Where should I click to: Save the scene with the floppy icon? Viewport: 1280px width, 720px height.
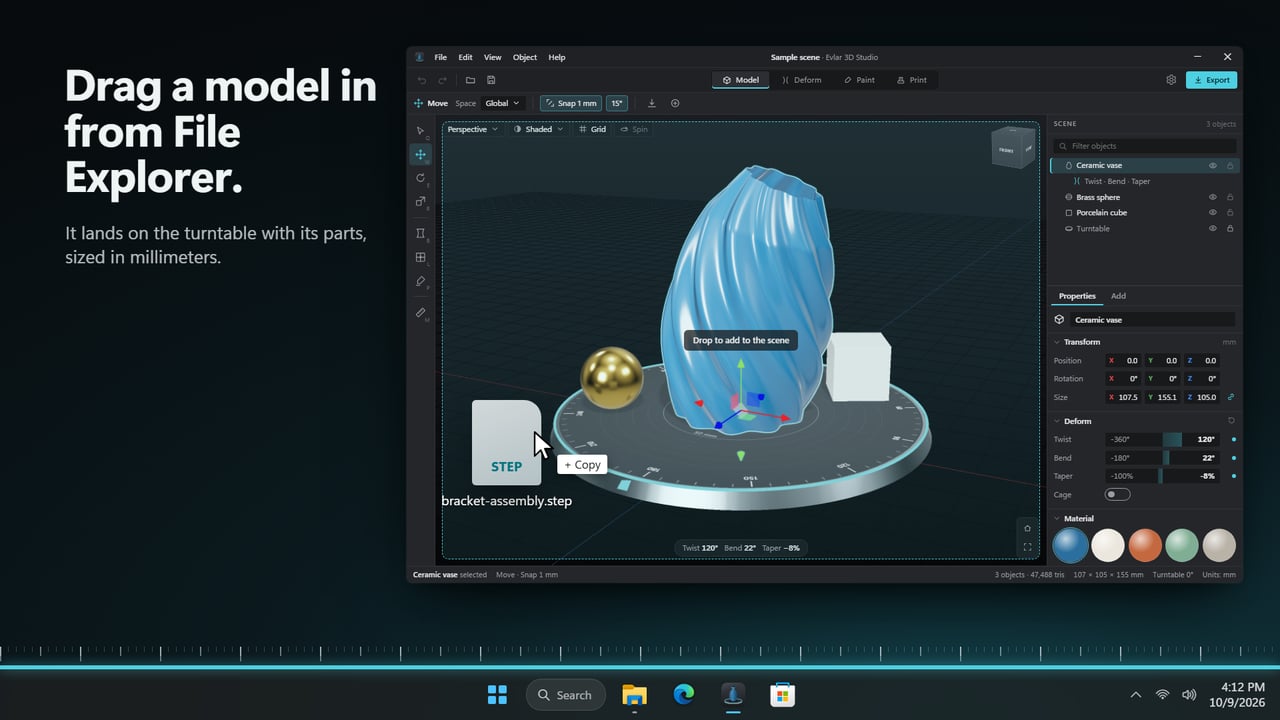pyautogui.click(x=491, y=80)
